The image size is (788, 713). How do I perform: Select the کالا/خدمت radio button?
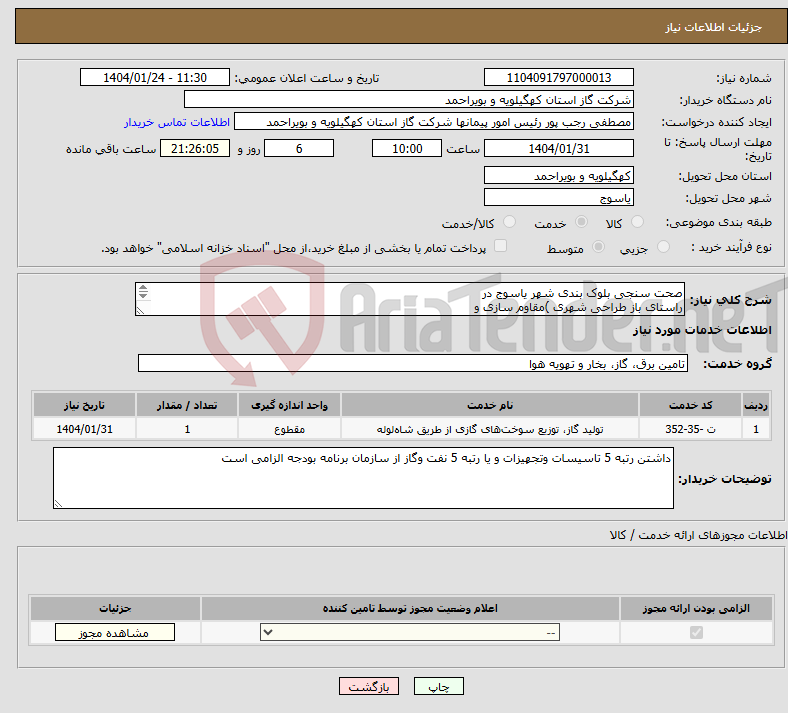coord(509,222)
